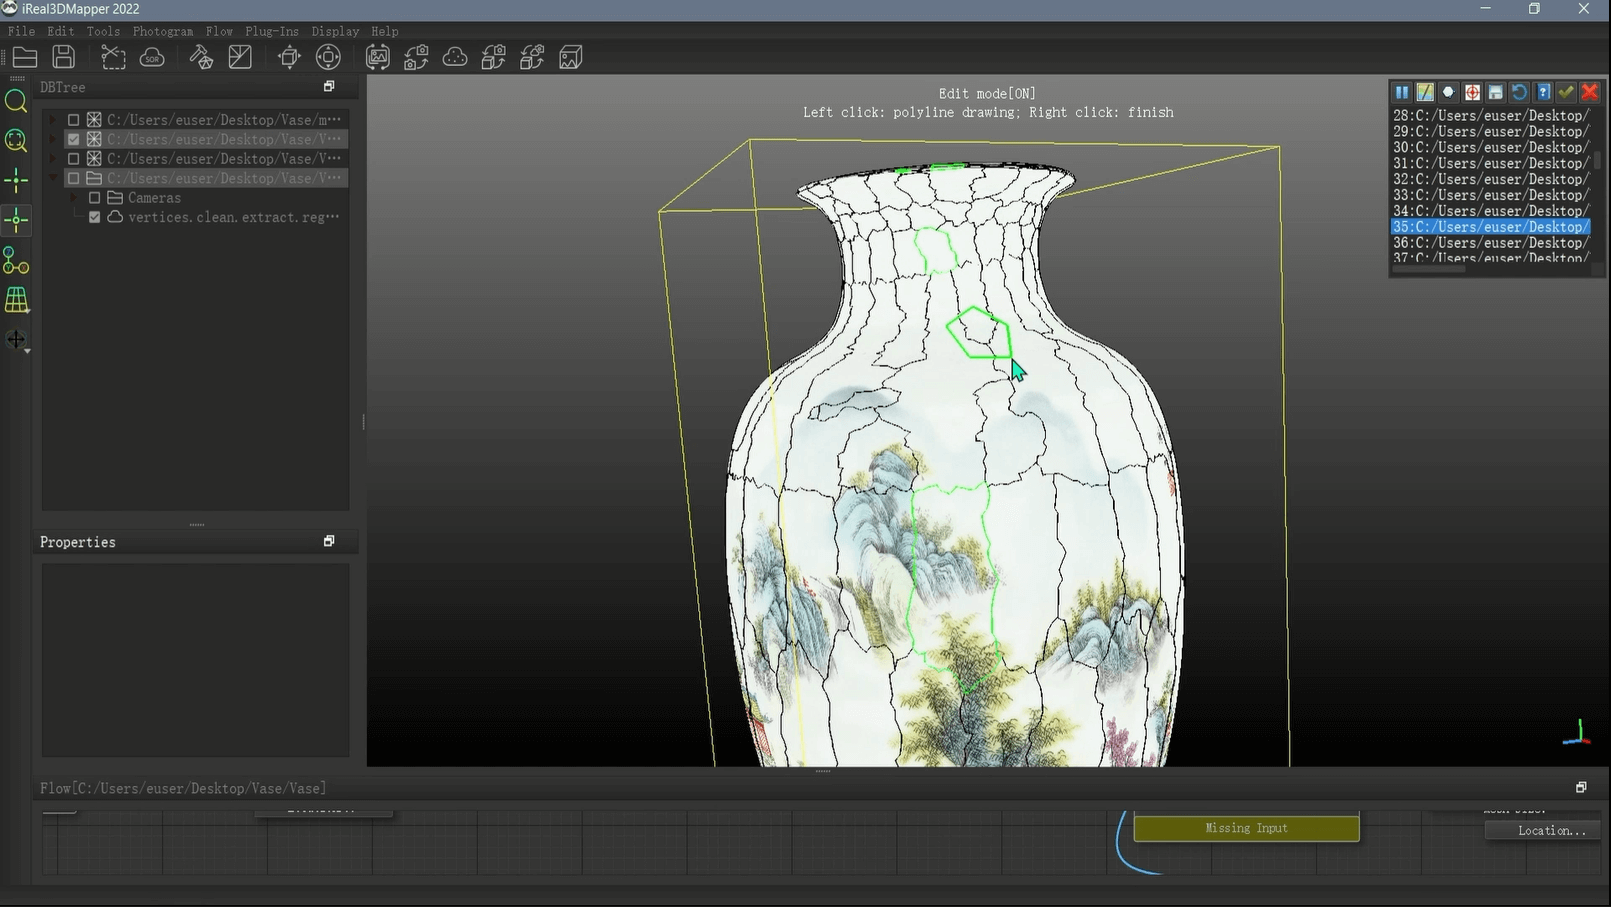The height and width of the screenshot is (907, 1611).
Task: Cancel editing with the red X icon
Action: [1590, 92]
